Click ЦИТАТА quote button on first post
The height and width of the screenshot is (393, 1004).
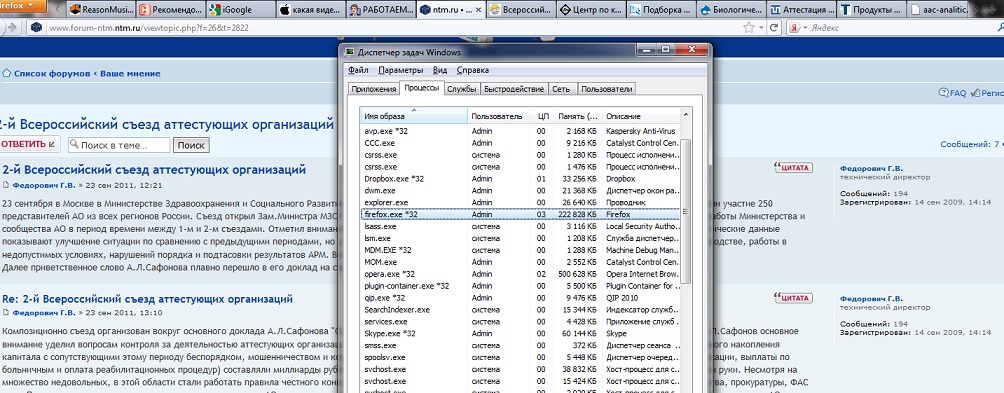click(x=793, y=168)
